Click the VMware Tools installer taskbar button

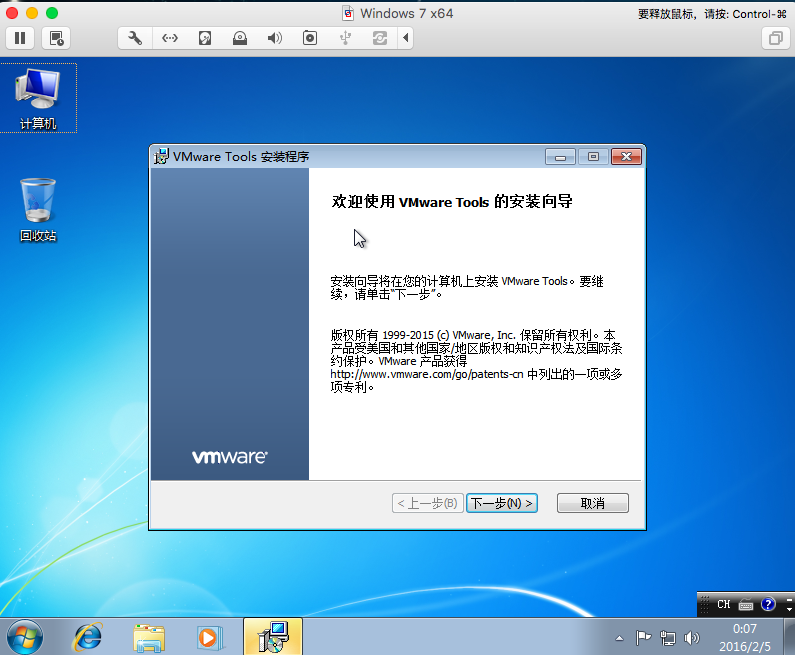click(x=273, y=637)
